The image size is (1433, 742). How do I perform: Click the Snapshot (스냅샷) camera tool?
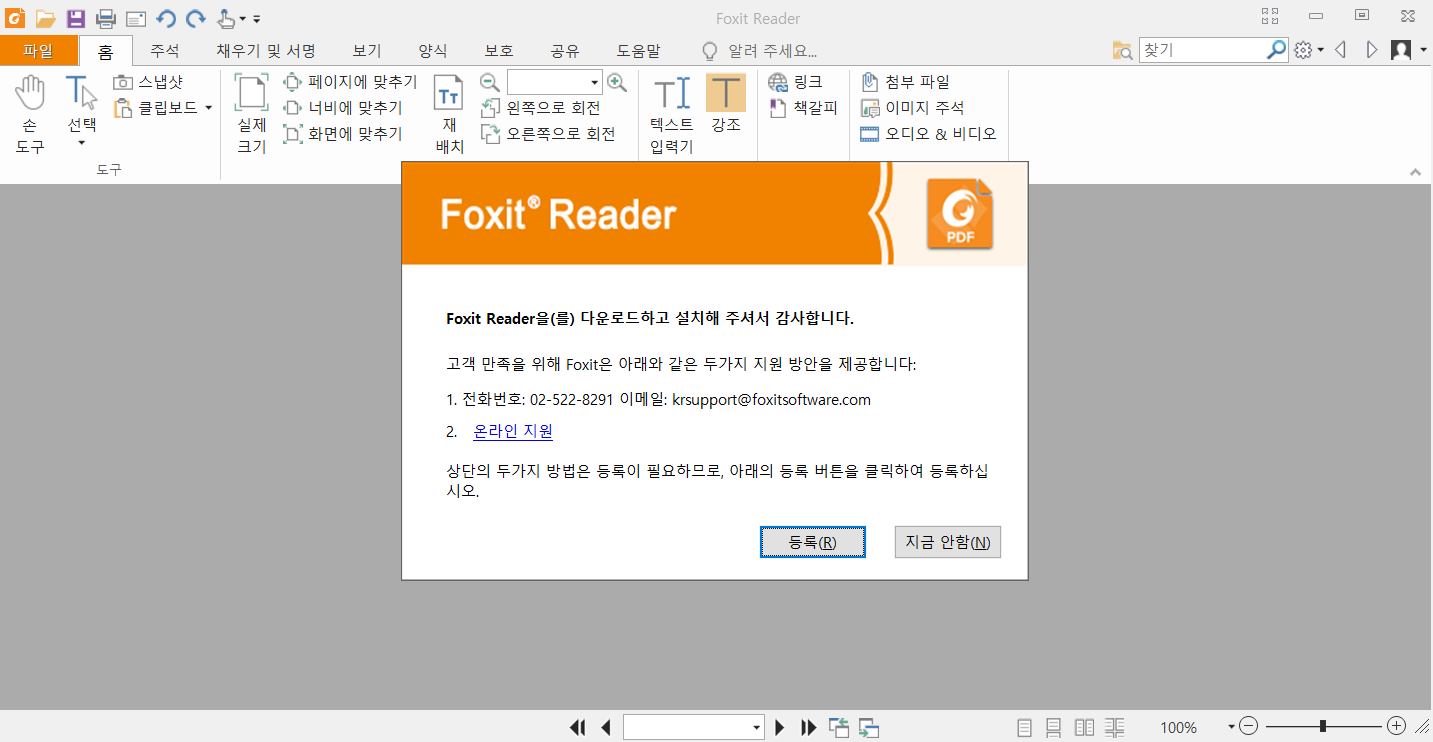pos(148,82)
